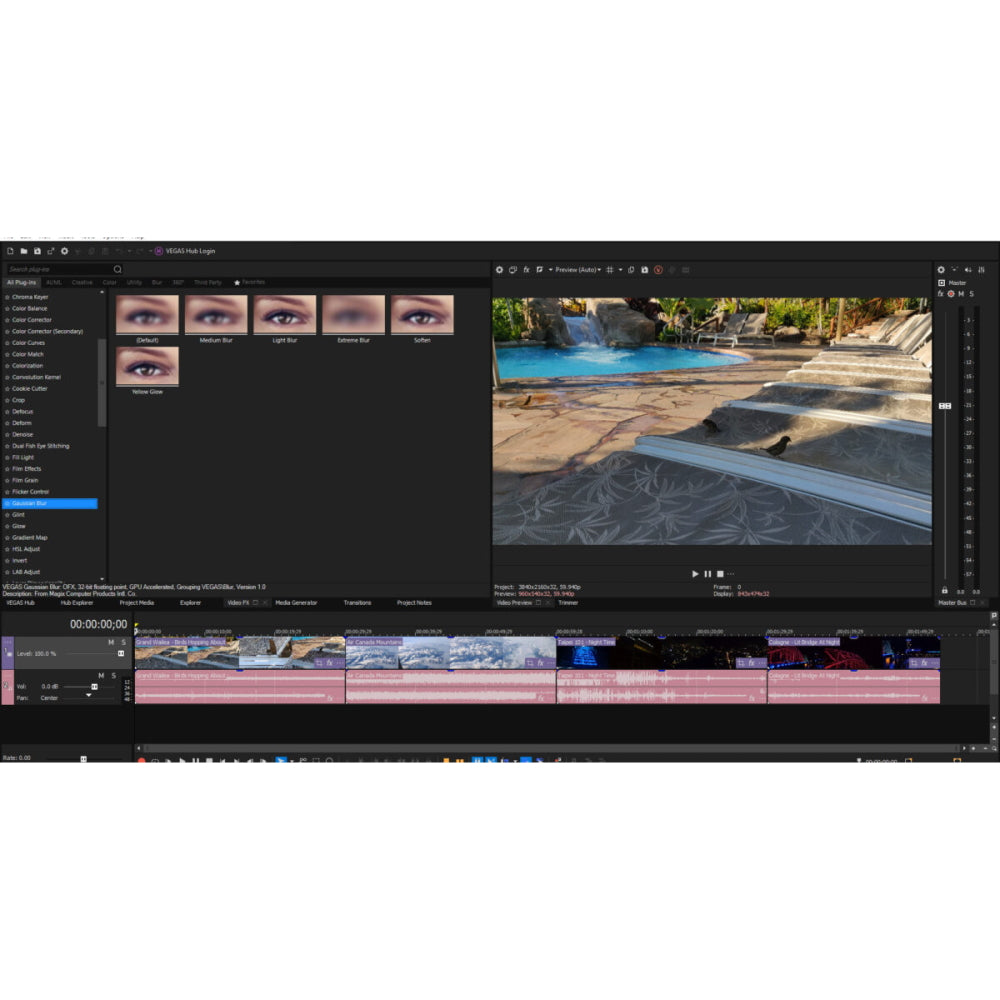Solo the video track with S button
Viewport: 1000px width, 1000px height.
[124, 642]
